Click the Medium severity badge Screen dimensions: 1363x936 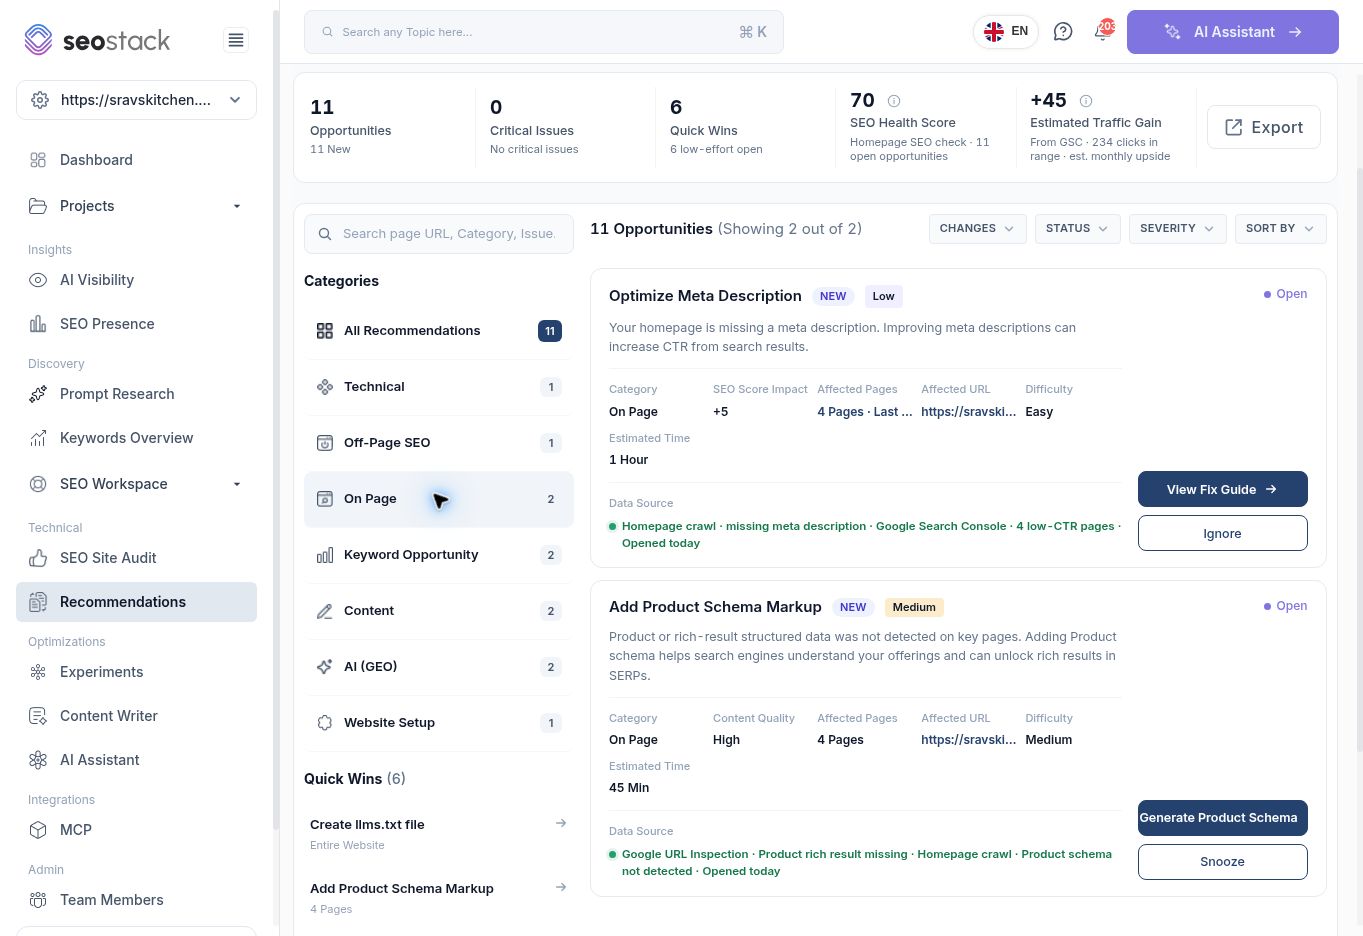coord(914,607)
